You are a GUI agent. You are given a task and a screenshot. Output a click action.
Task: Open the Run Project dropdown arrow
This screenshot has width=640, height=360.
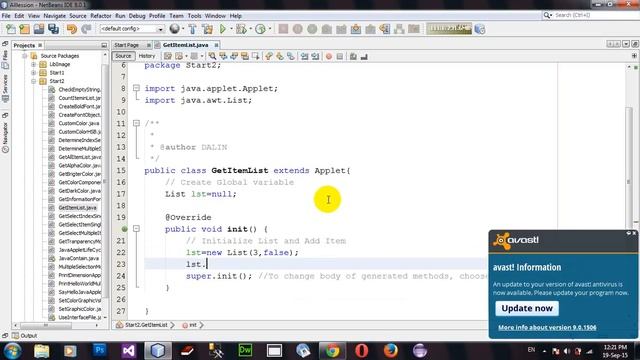231,29
